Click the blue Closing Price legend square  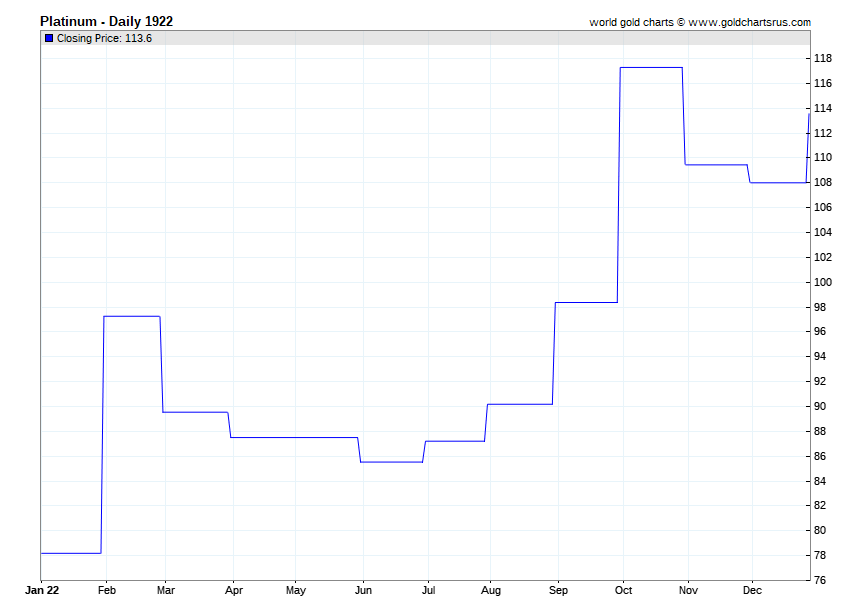[x=49, y=38]
